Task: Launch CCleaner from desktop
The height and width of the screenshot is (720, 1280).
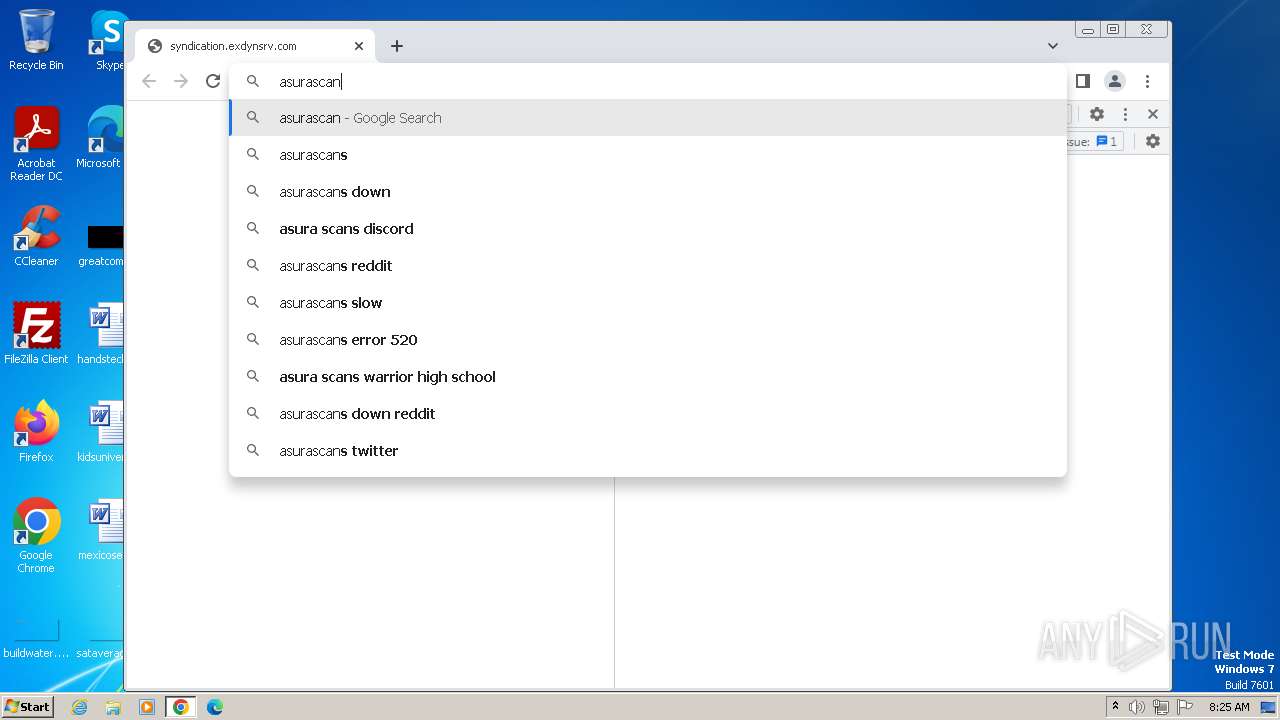Action: click(36, 236)
